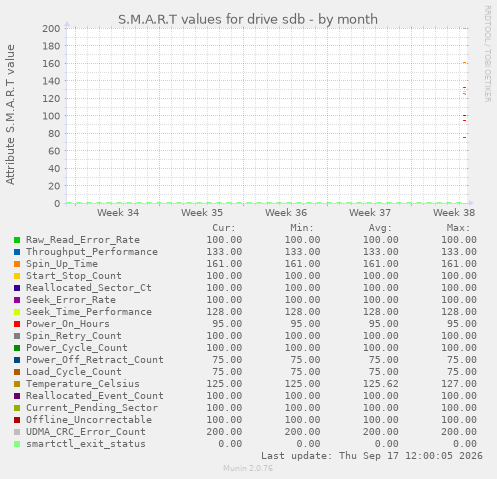497x479 pixels.
Task: Click Temperature_Celsius Max value 127.00
Action: coord(459,384)
